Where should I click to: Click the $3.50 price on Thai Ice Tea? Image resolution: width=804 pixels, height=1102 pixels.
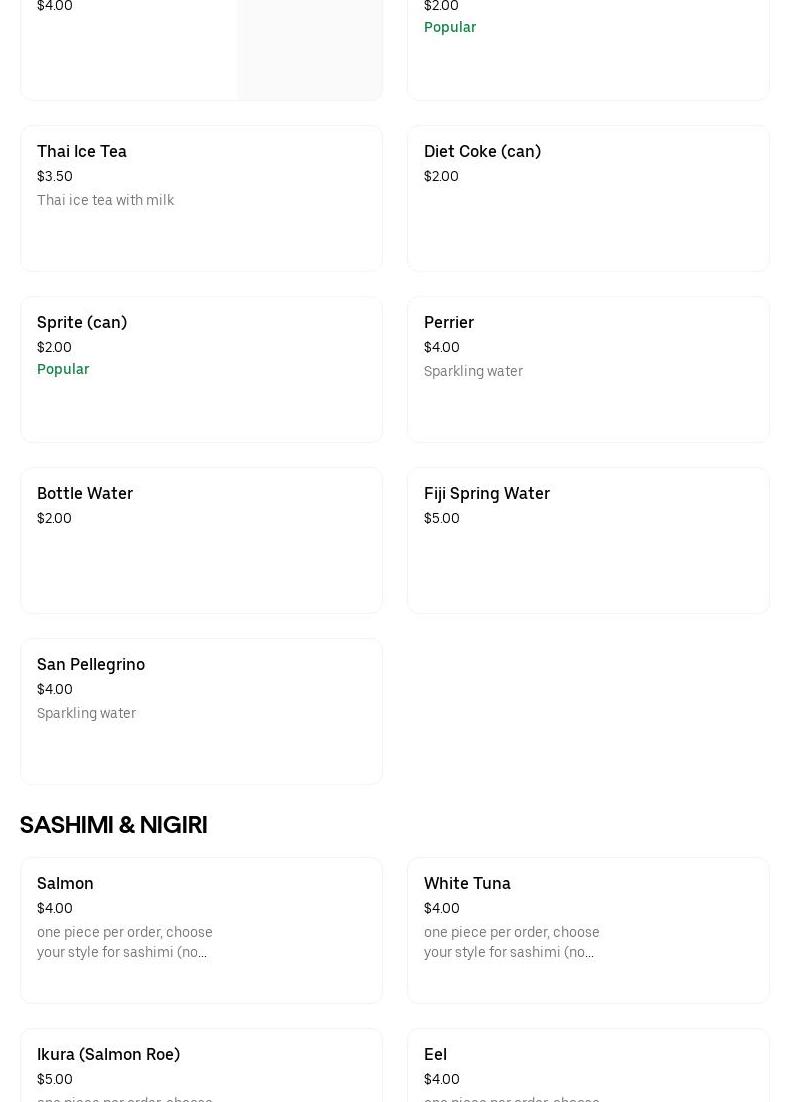(55, 176)
